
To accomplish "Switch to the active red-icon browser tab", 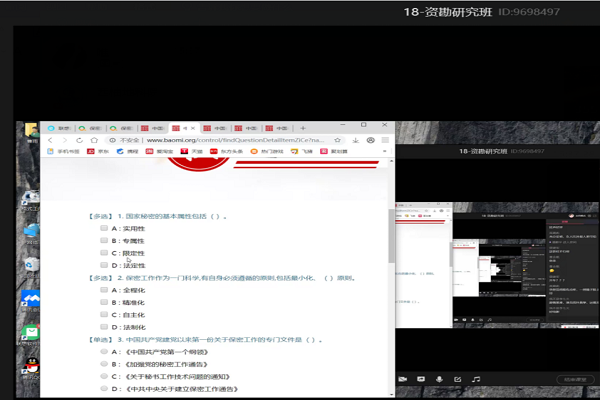I will [182, 128].
